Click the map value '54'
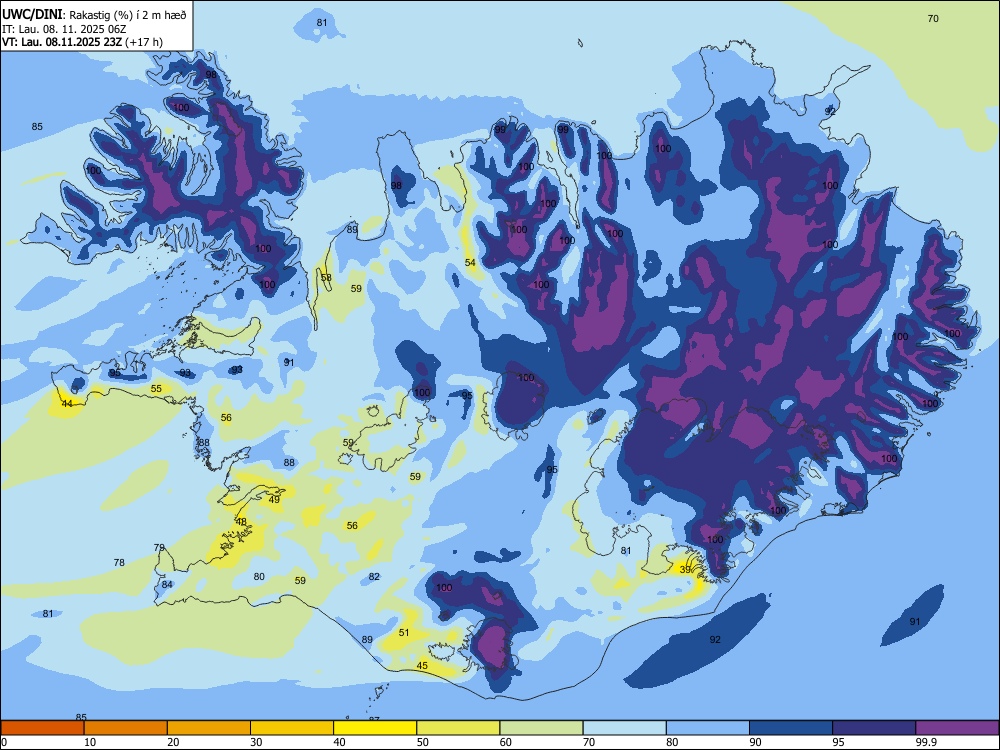Image resolution: width=1000 pixels, height=750 pixels. (470, 263)
